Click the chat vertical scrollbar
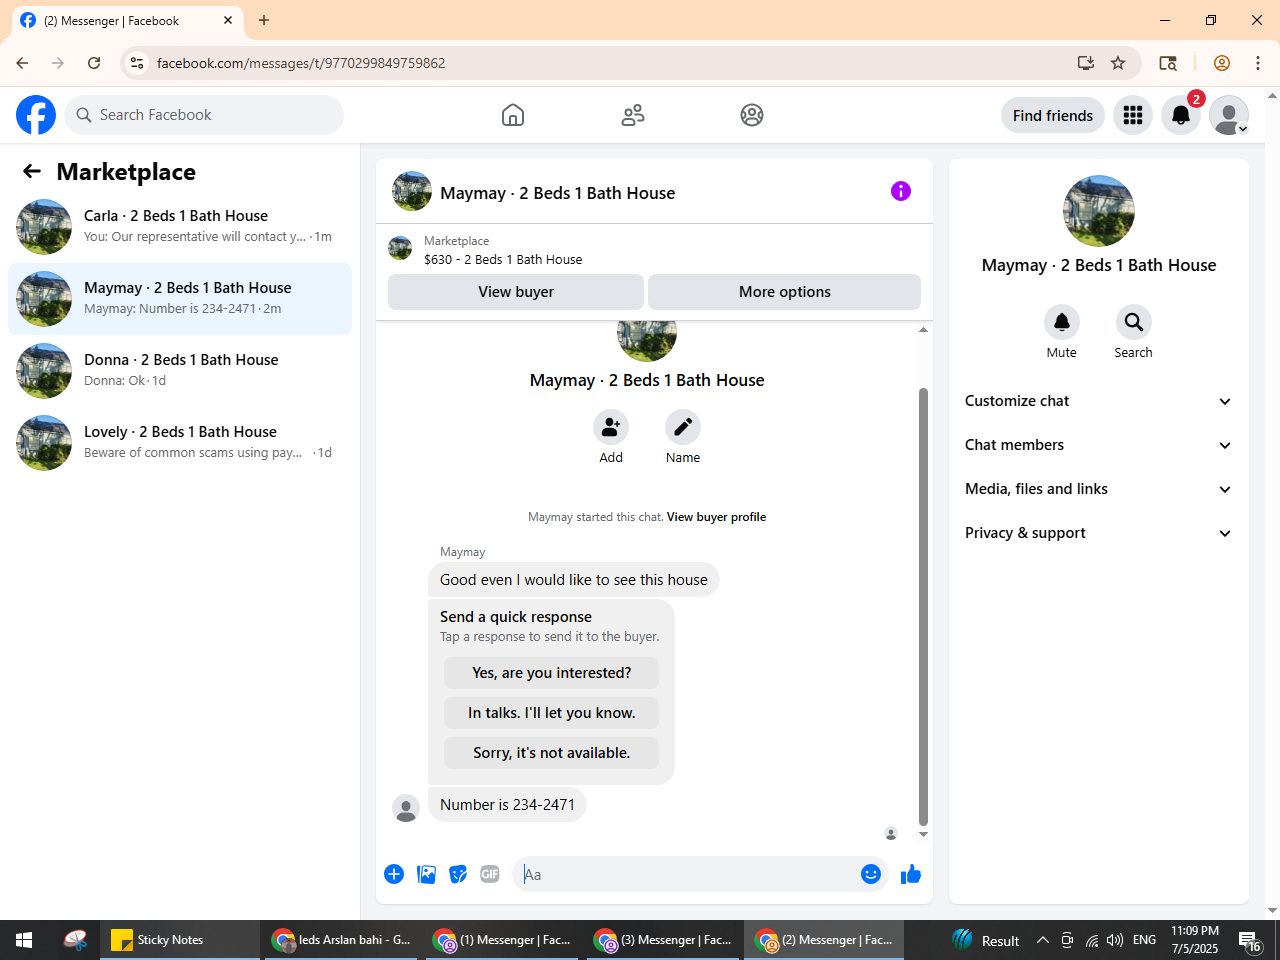The width and height of the screenshot is (1280, 960). tap(923, 606)
